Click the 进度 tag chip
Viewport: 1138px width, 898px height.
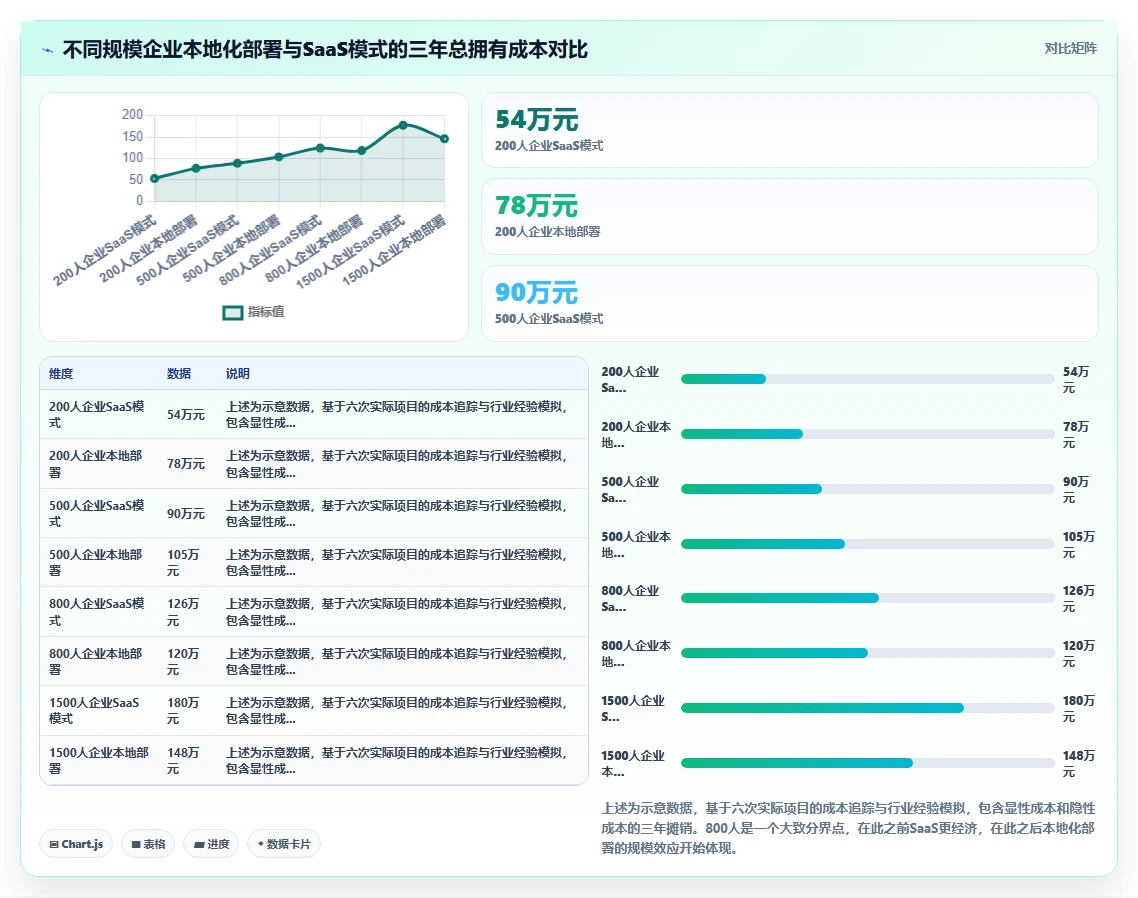[x=211, y=844]
